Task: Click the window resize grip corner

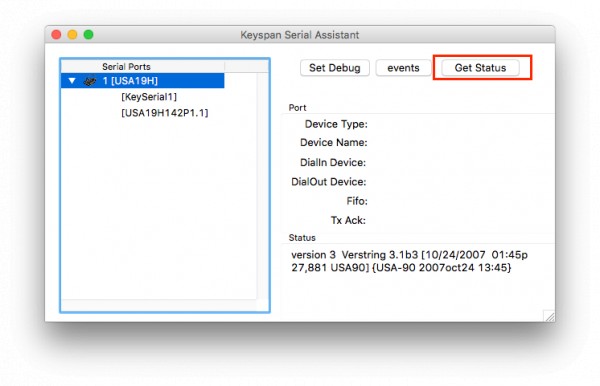Action: (x=549, y=316)
